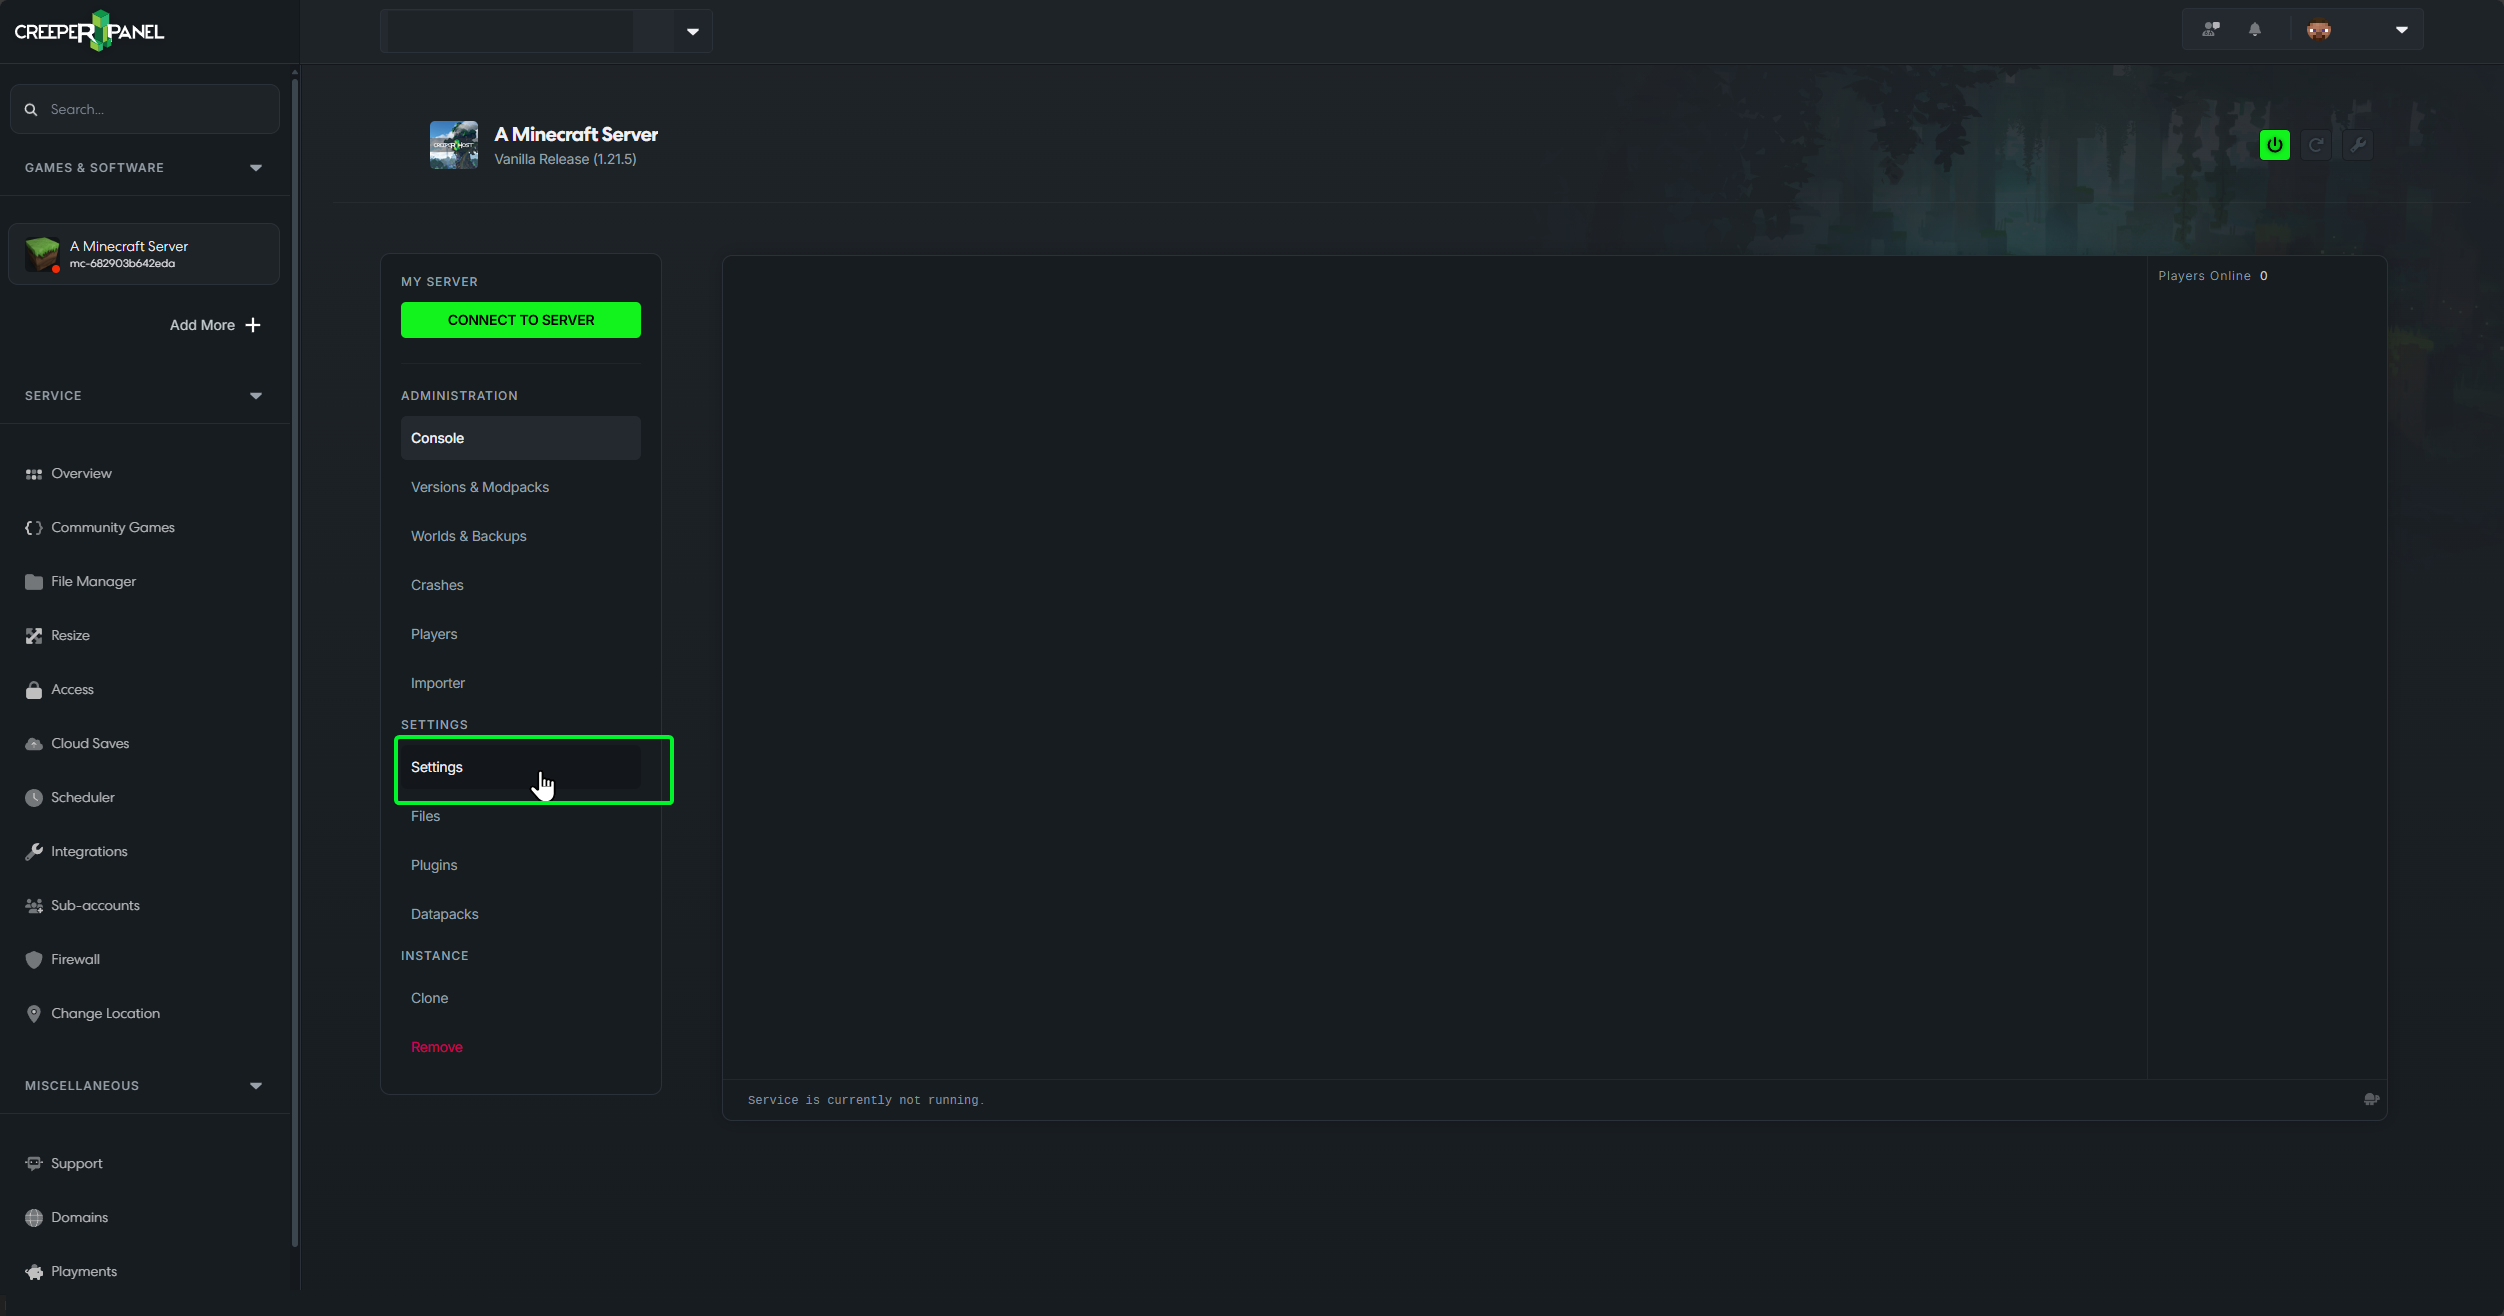Click inside the sidebar search field
Screen dimensions: 2504x1316
tap(145, 108)
